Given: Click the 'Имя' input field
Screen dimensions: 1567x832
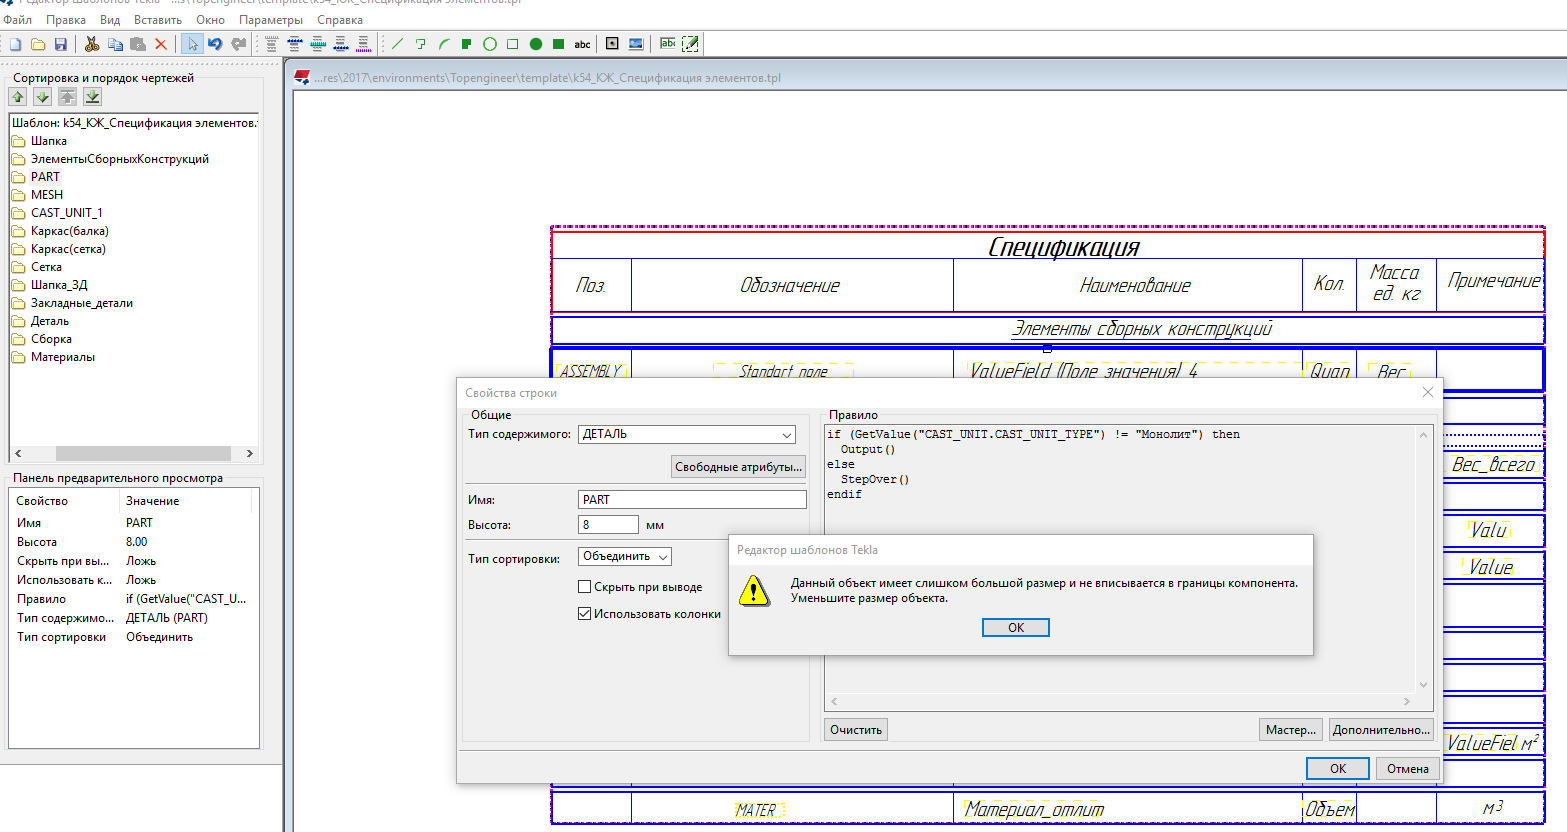Looking at the screenshot, I should tap(692, 500).
